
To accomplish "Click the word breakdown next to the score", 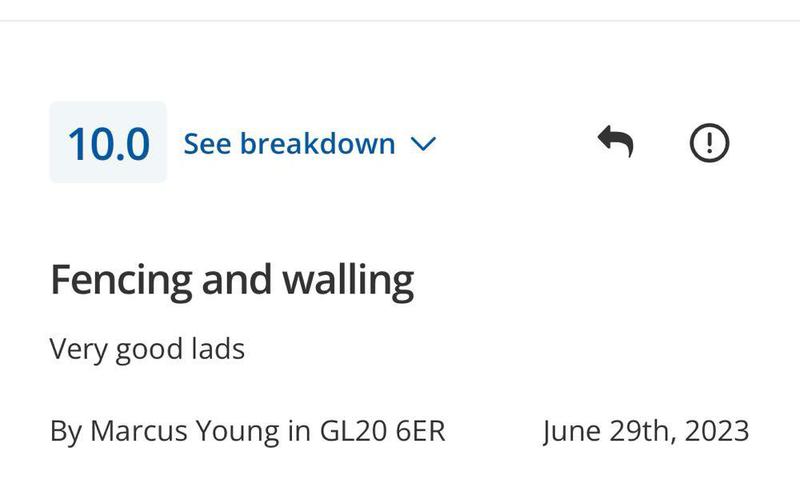I will click(x=318, y=143).
